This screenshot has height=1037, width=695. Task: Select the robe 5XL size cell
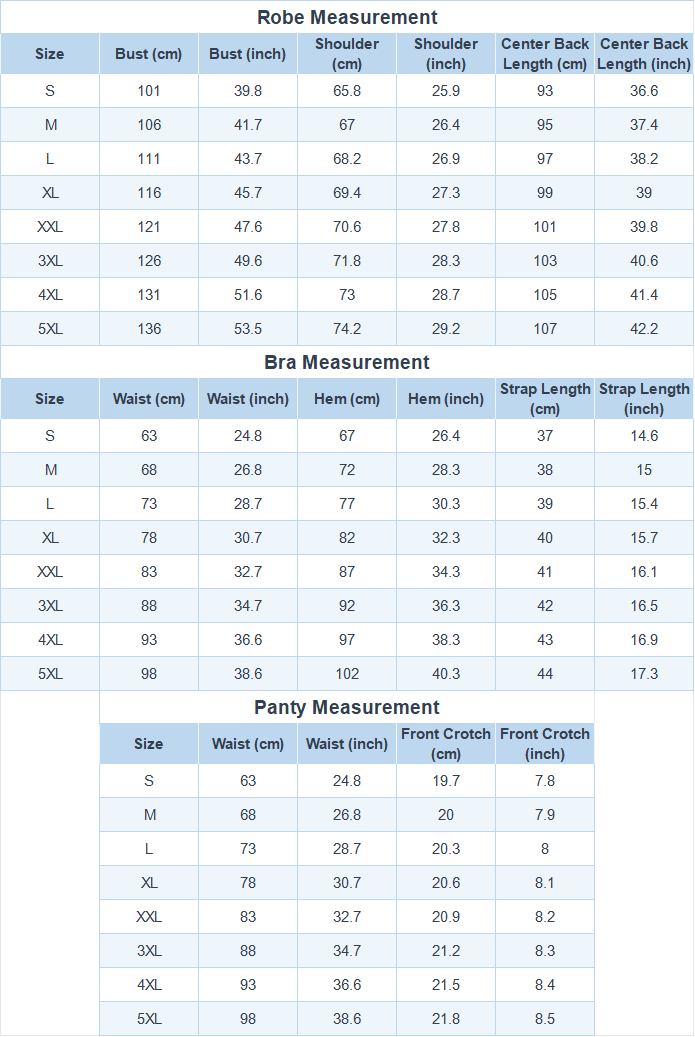pos(50,329)
